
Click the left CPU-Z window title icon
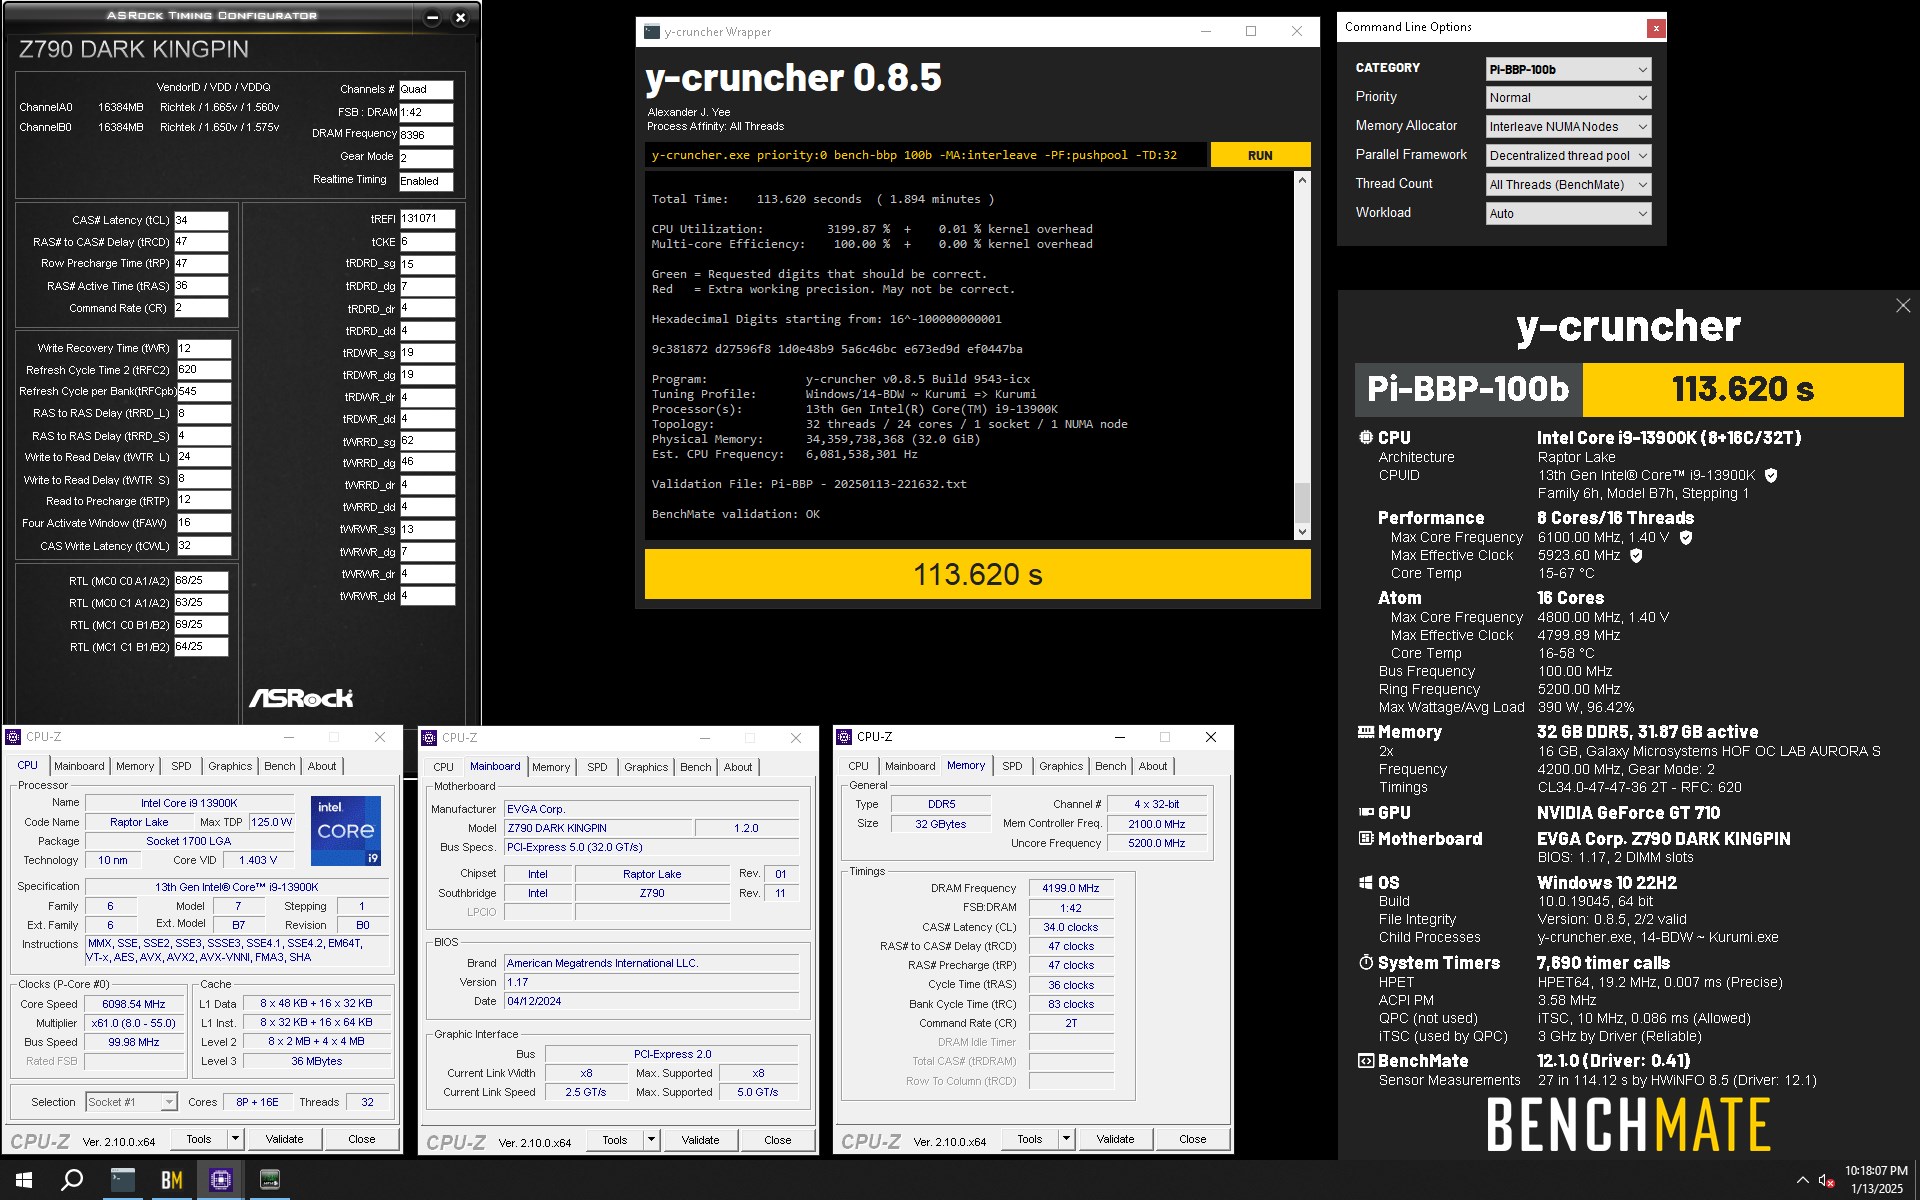coord(13,737)
